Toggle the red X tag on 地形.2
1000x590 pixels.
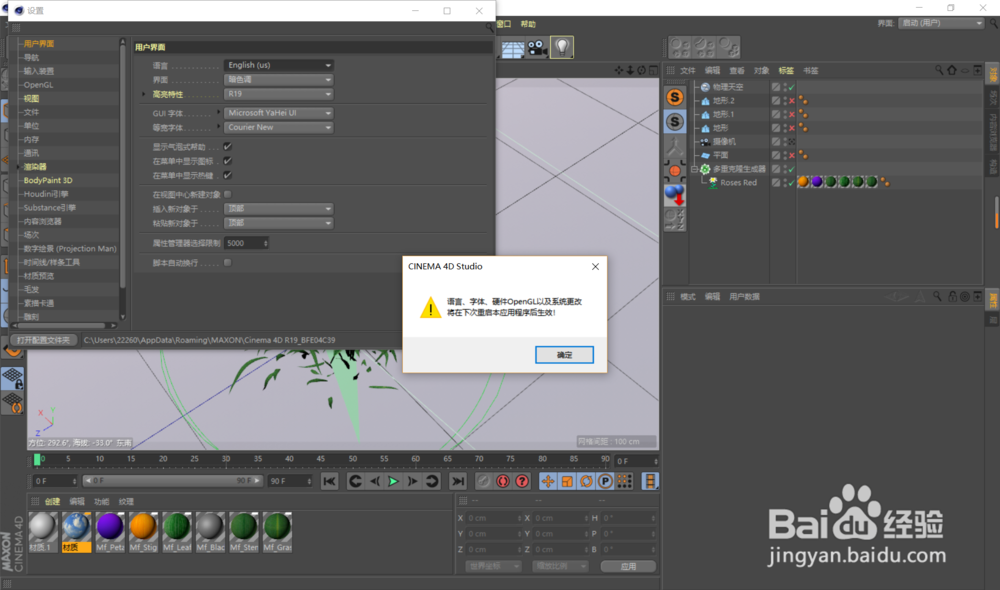pyautogui.click(x=791, y=101)
